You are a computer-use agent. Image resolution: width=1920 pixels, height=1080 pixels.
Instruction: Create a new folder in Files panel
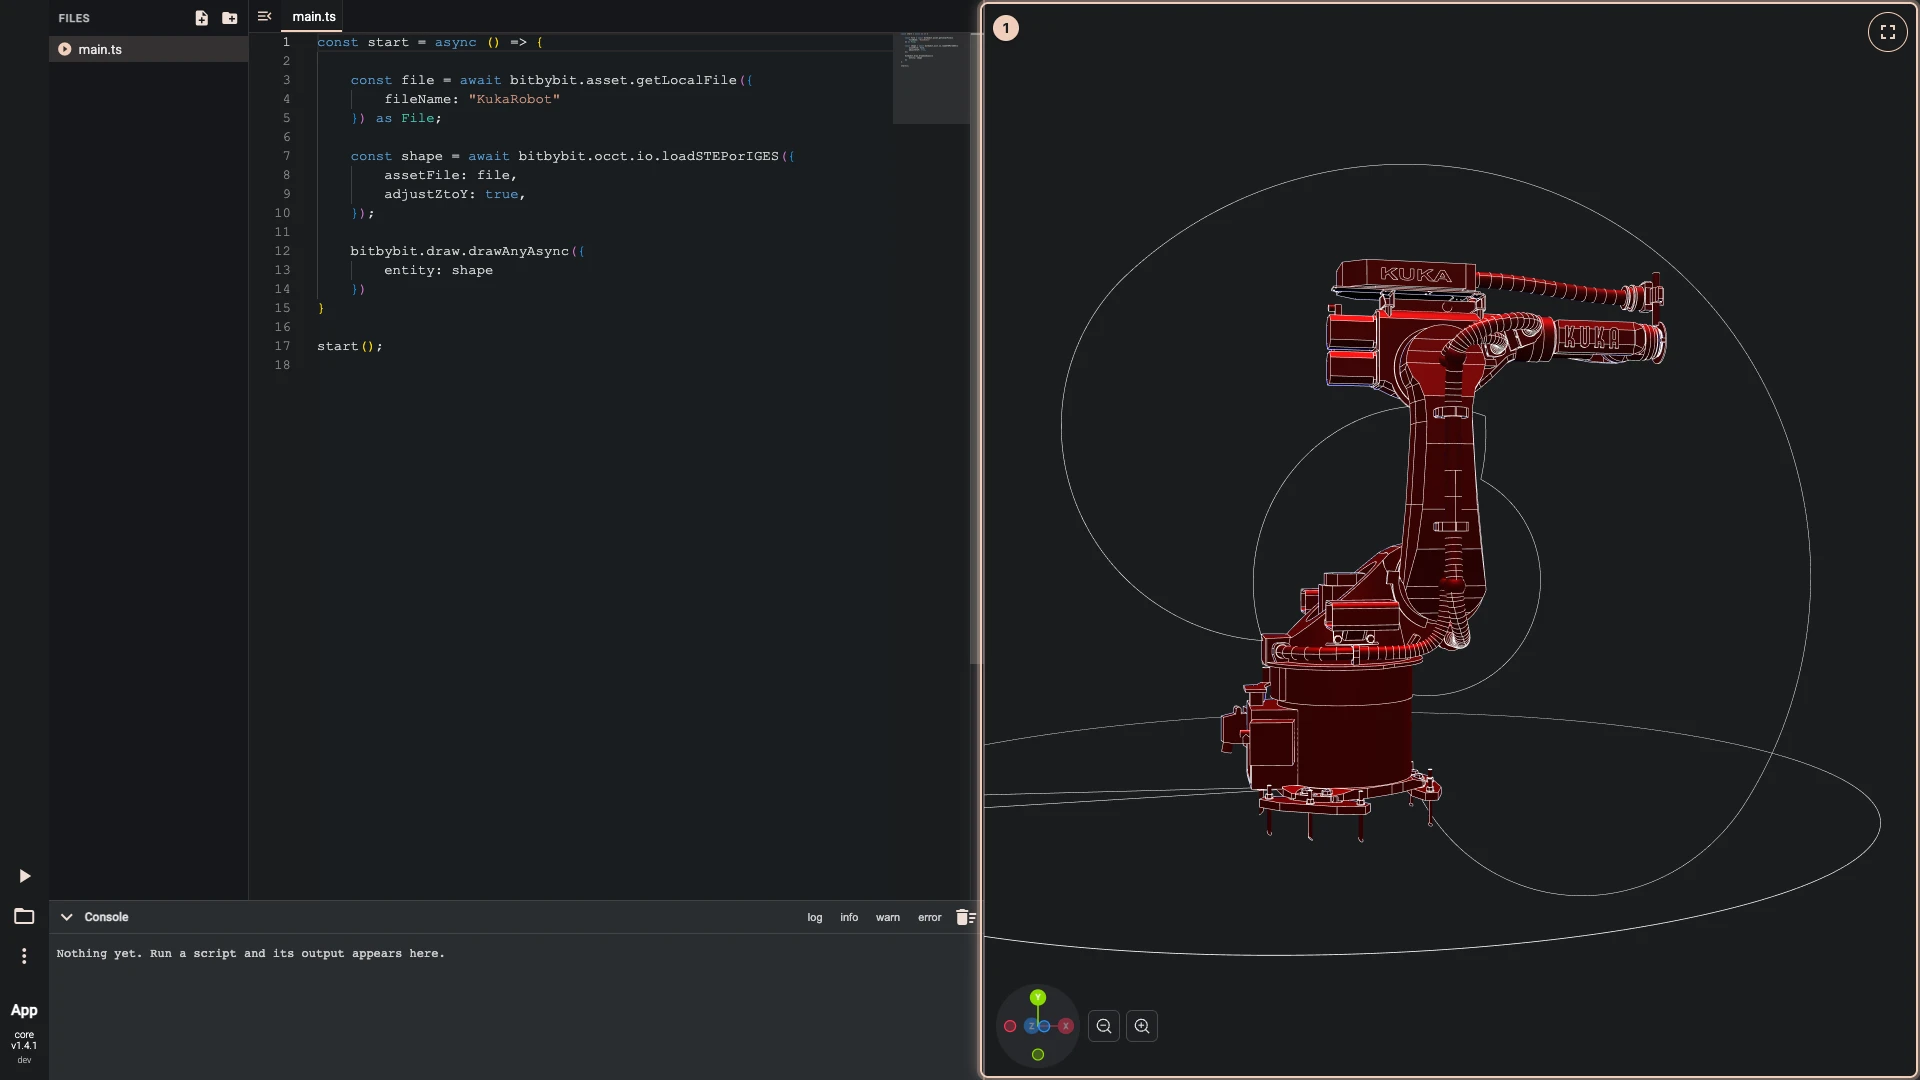click(x=230, y=18)
